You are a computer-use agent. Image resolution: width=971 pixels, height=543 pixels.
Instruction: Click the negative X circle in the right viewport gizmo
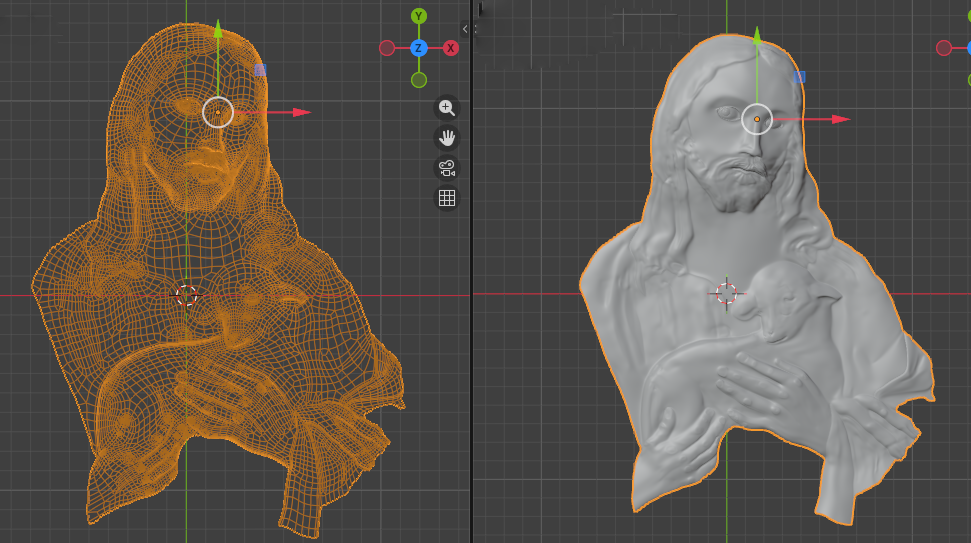944,48
